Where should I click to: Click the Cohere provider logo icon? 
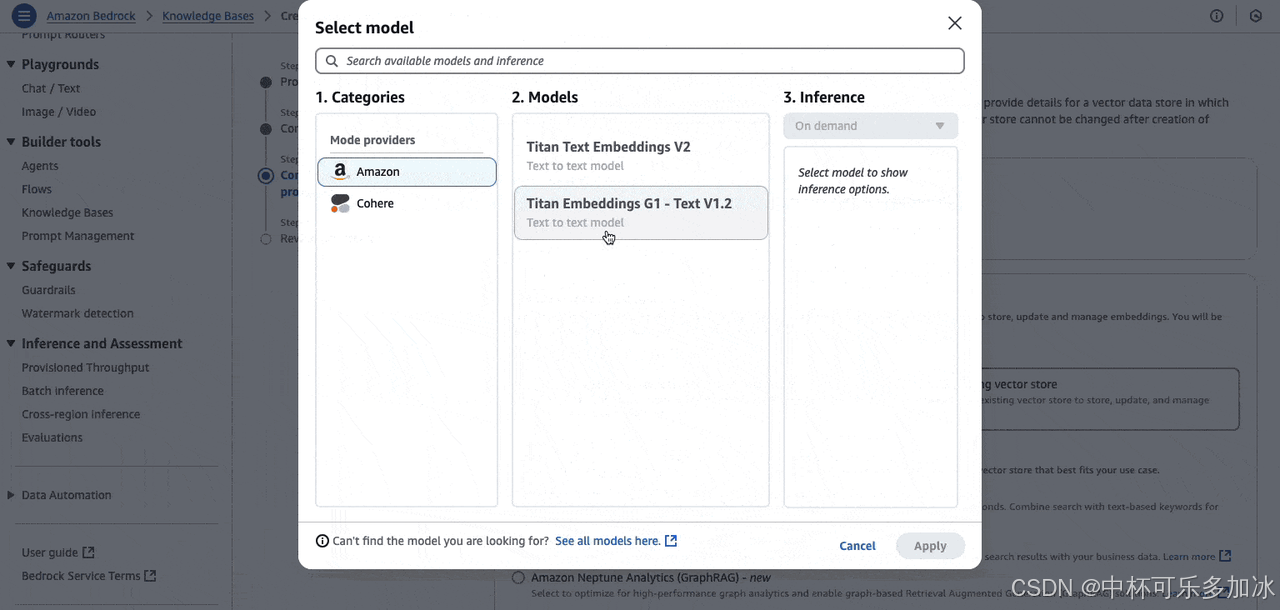pyautogui.click(x=341, y=203)
